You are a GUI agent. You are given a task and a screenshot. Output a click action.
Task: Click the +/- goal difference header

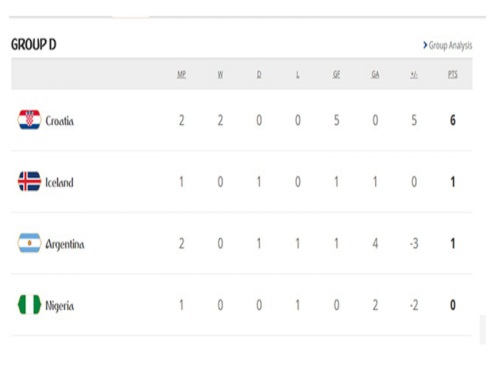(x=414, y=74)
